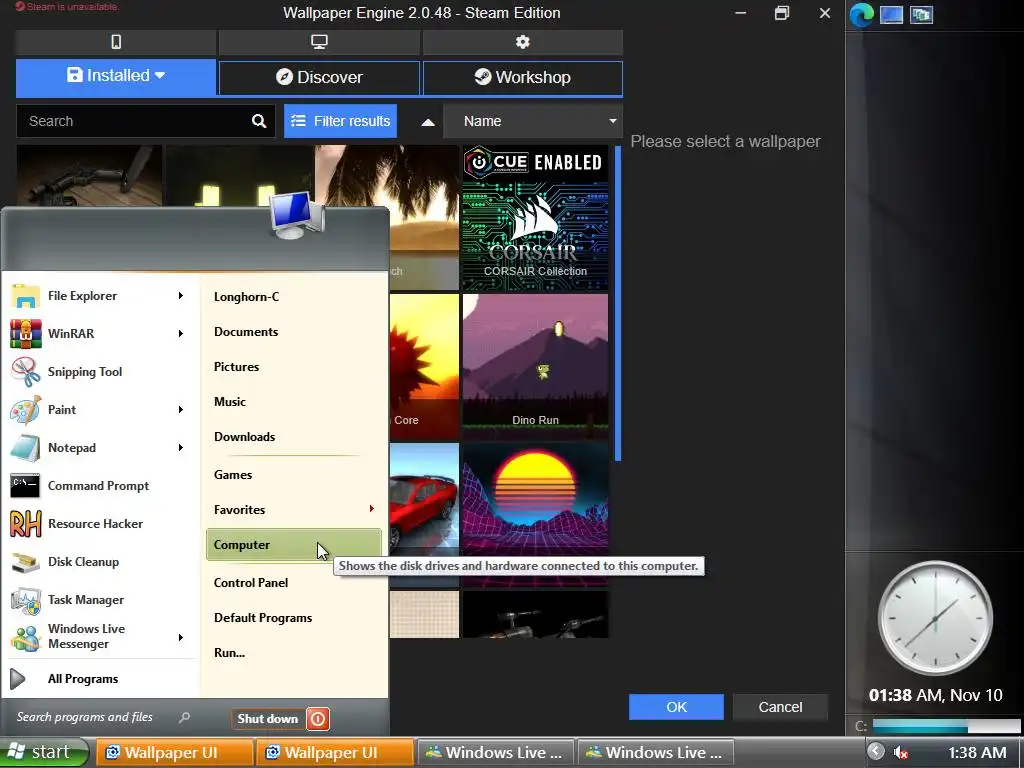Image resolution: width=1024 pixels, height=768 pixels.
Task: Open the start button
Action: click(43, 752)
